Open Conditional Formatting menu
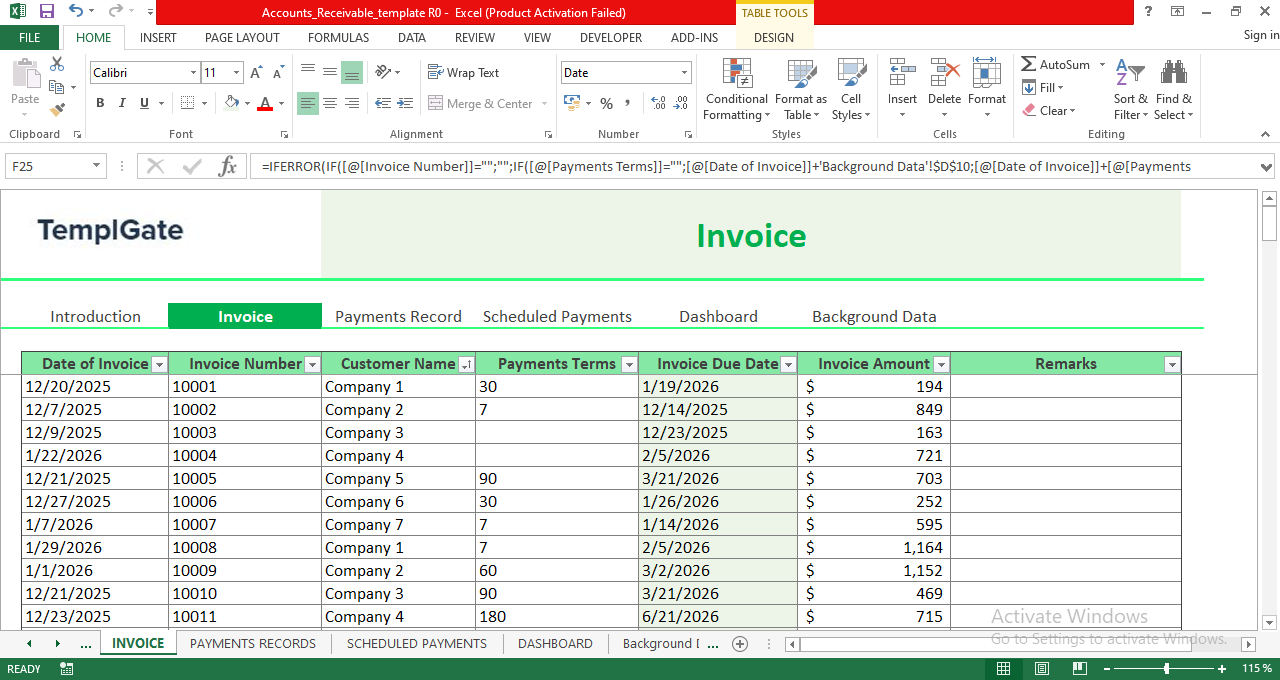1280x680 pixels. tap(737, 90)
